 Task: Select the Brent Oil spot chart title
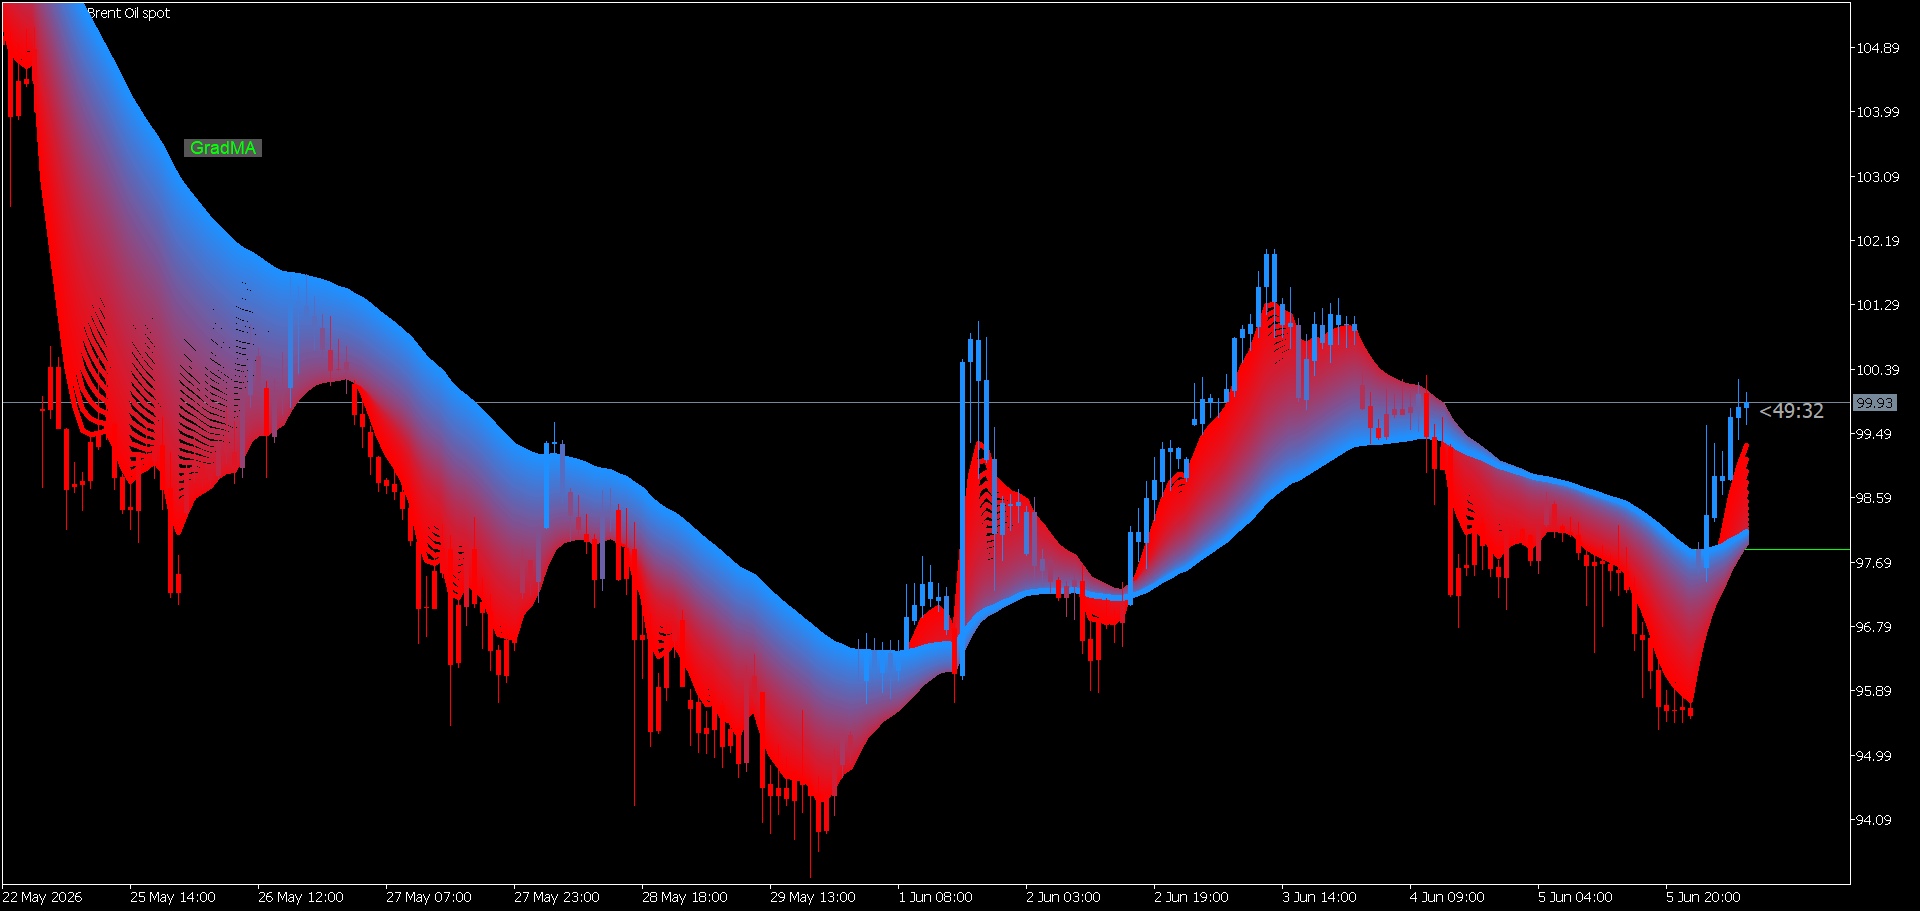128,13
